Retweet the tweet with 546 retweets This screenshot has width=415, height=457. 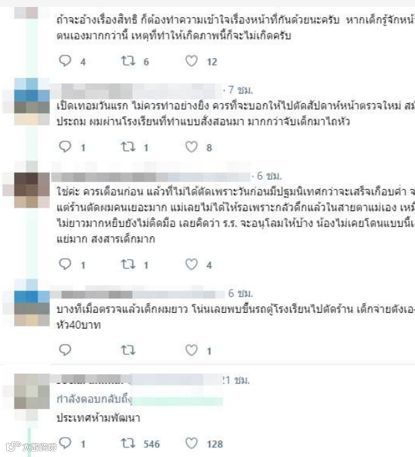click(128, 443)
